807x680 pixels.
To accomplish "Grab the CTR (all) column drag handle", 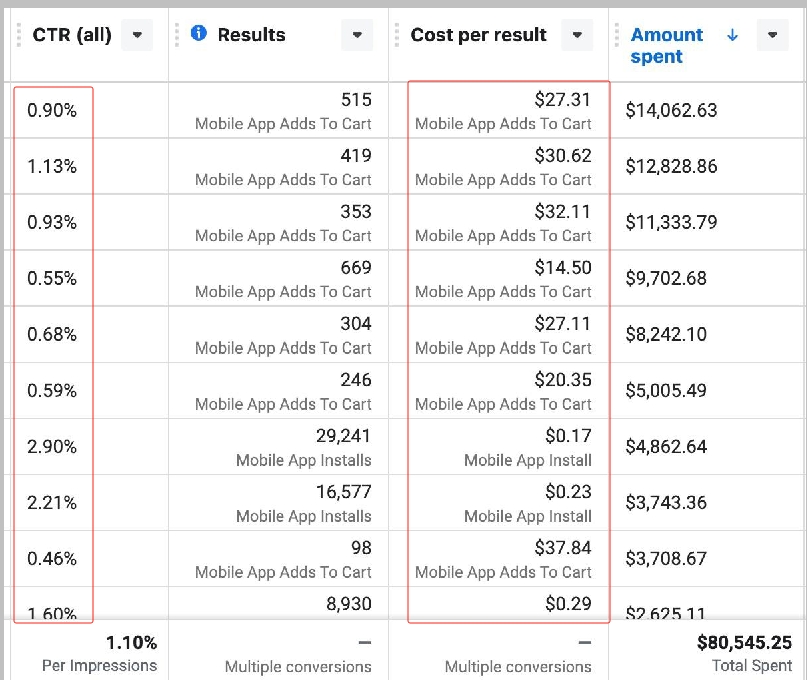I will (18, 35).
